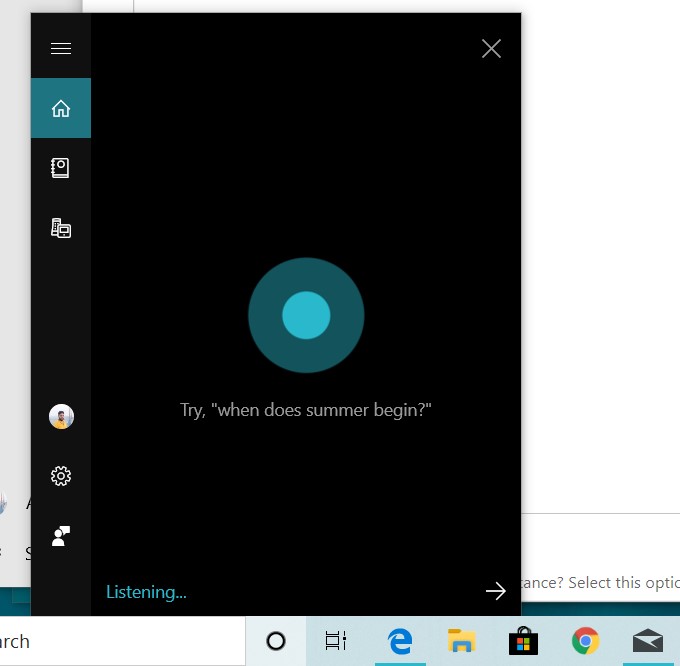
Task: Click the Cortana circle on taskbar
Action: [276, 641]
